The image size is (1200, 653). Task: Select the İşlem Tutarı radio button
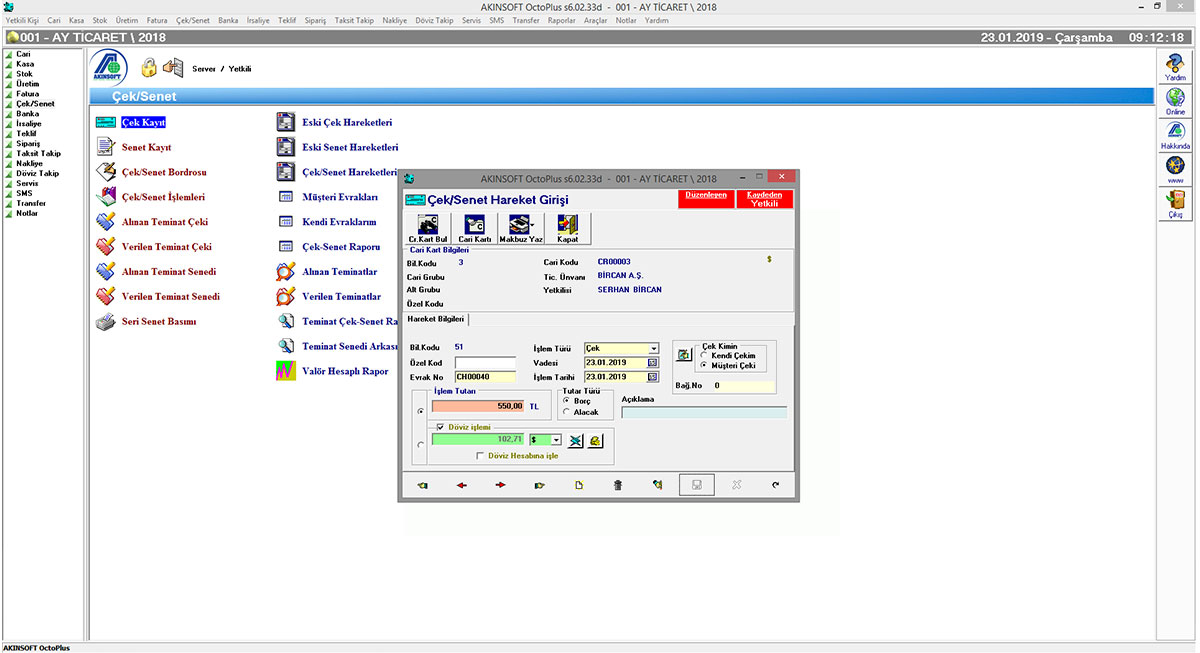coord(419,410)
